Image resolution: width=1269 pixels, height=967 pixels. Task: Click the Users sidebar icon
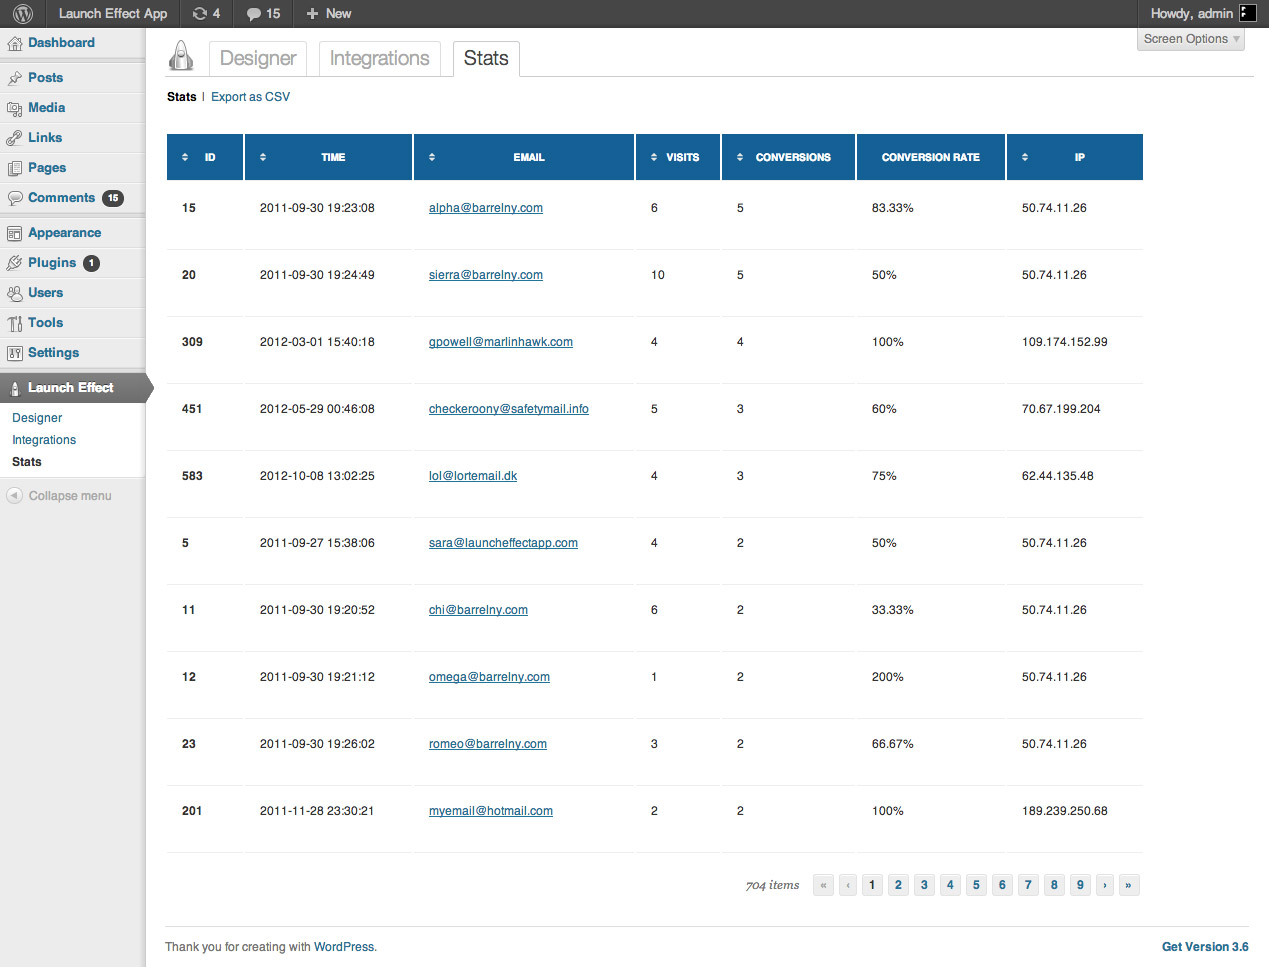coord(14,293)
